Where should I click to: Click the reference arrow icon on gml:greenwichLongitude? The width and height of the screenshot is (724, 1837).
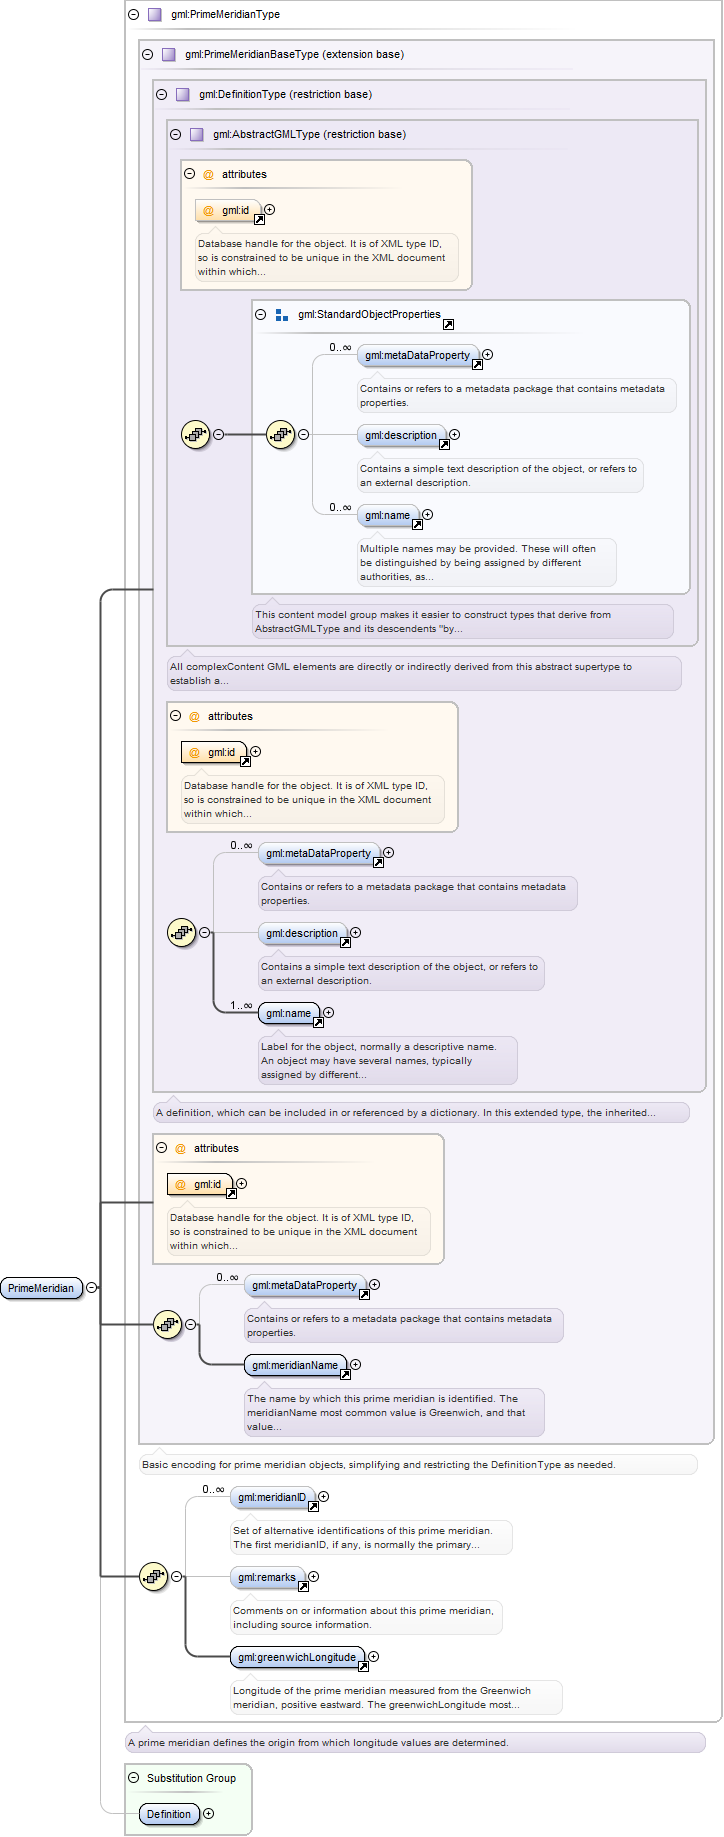363,1666
